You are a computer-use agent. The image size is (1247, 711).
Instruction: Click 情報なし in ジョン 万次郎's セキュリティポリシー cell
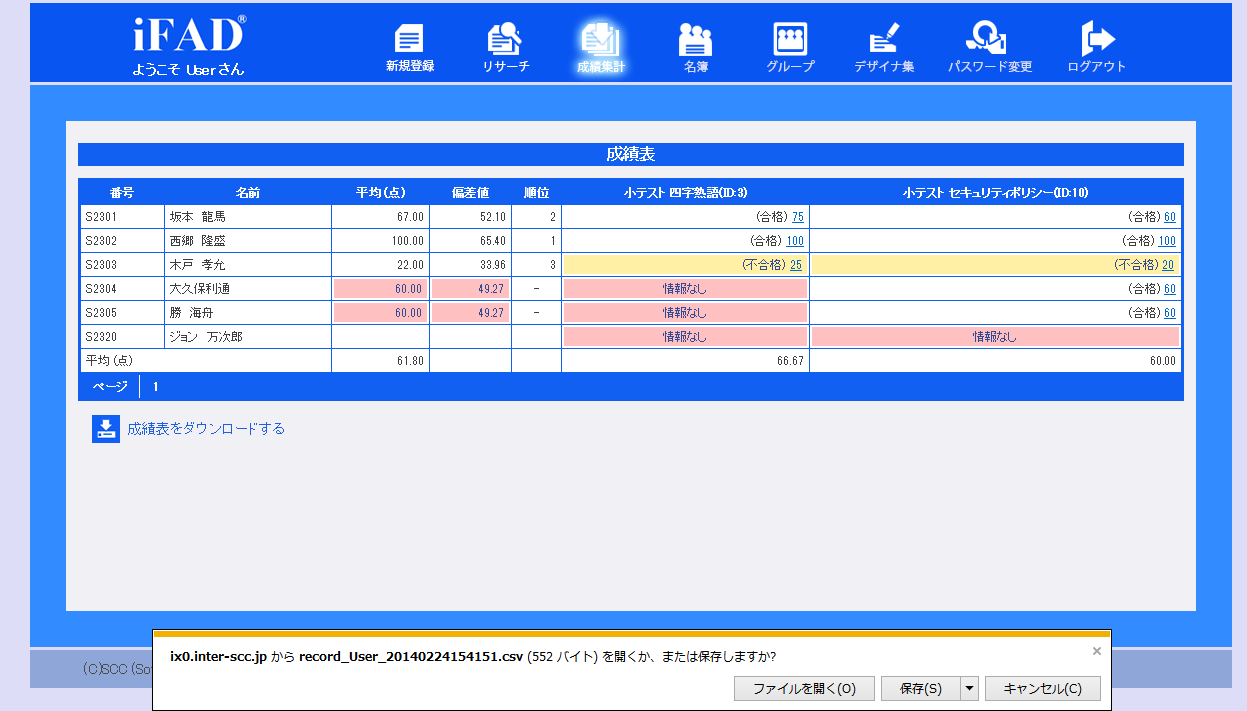995,337
